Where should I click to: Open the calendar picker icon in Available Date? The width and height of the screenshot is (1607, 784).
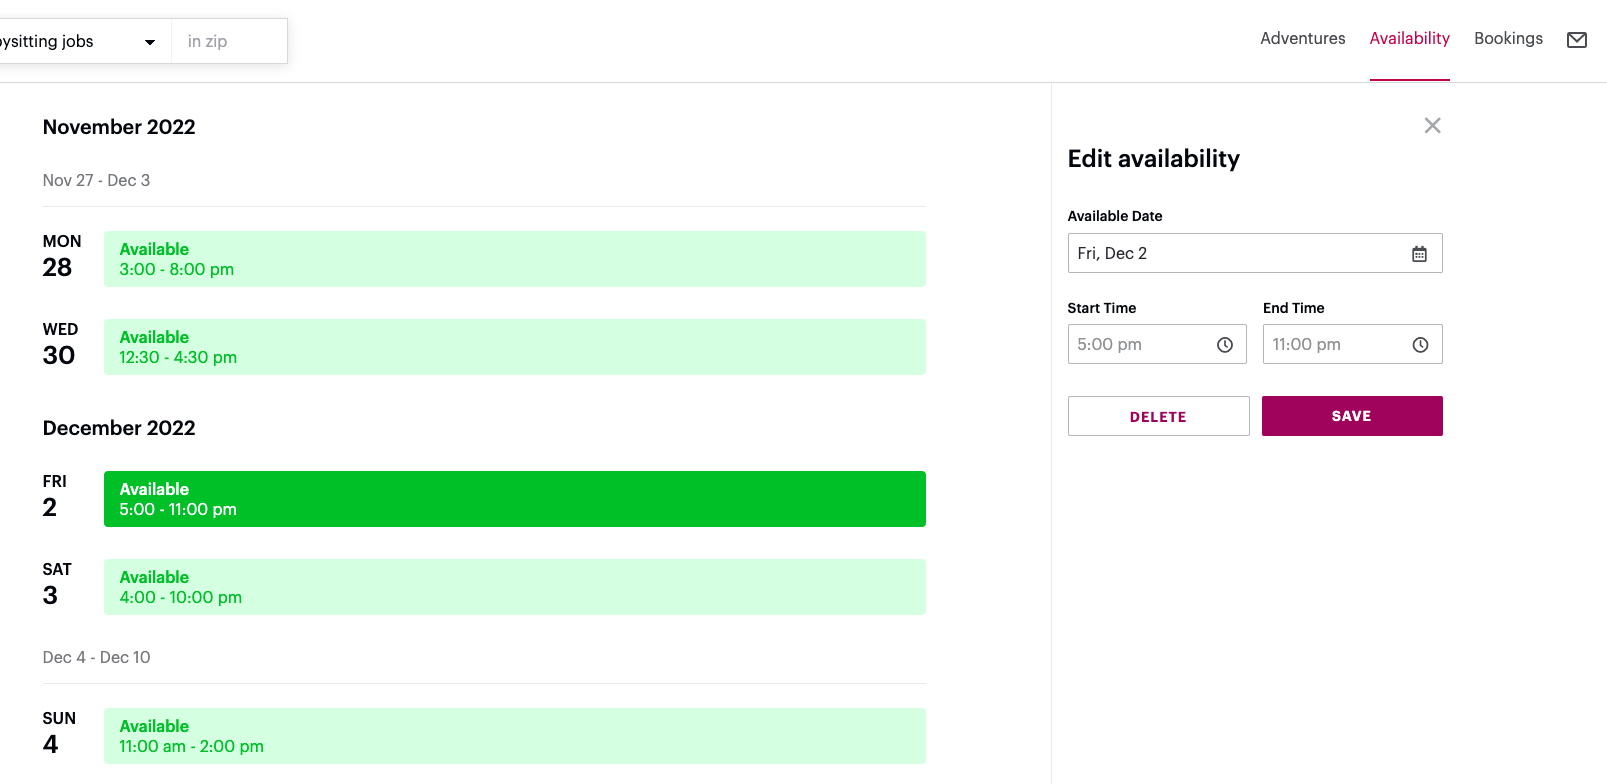pyautogui.click(x=1419, y=254)
